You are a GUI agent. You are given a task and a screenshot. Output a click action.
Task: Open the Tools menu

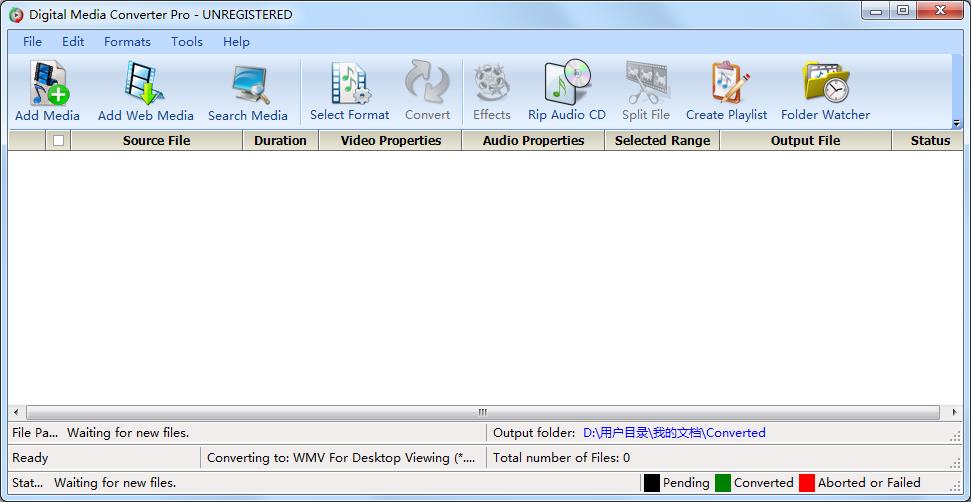click(186, 42)
